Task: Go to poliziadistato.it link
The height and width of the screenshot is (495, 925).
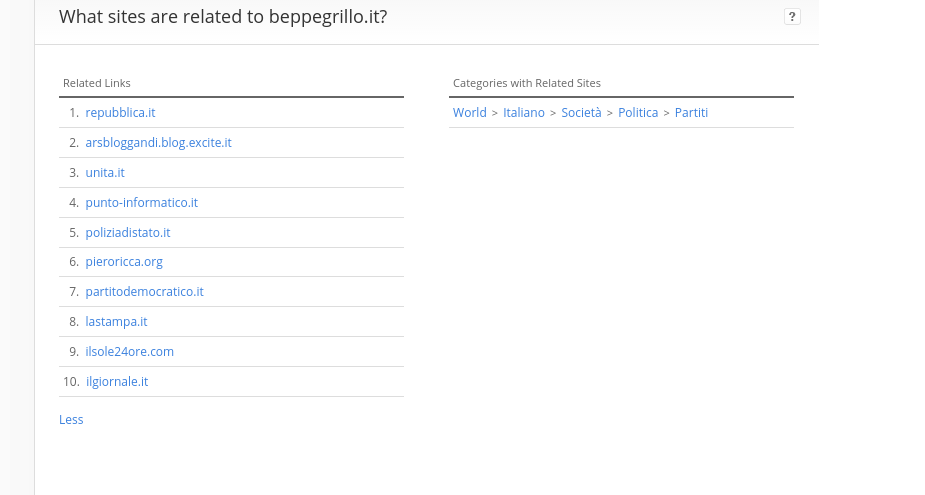Action: coord(127,232)
